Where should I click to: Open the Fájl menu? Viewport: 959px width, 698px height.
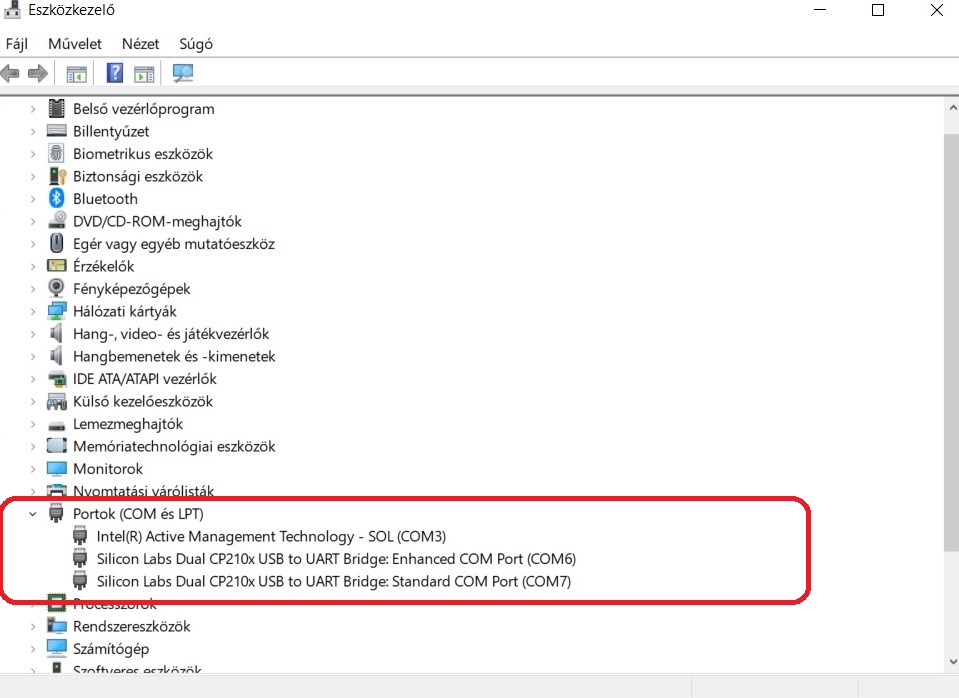tap(17, 44)
